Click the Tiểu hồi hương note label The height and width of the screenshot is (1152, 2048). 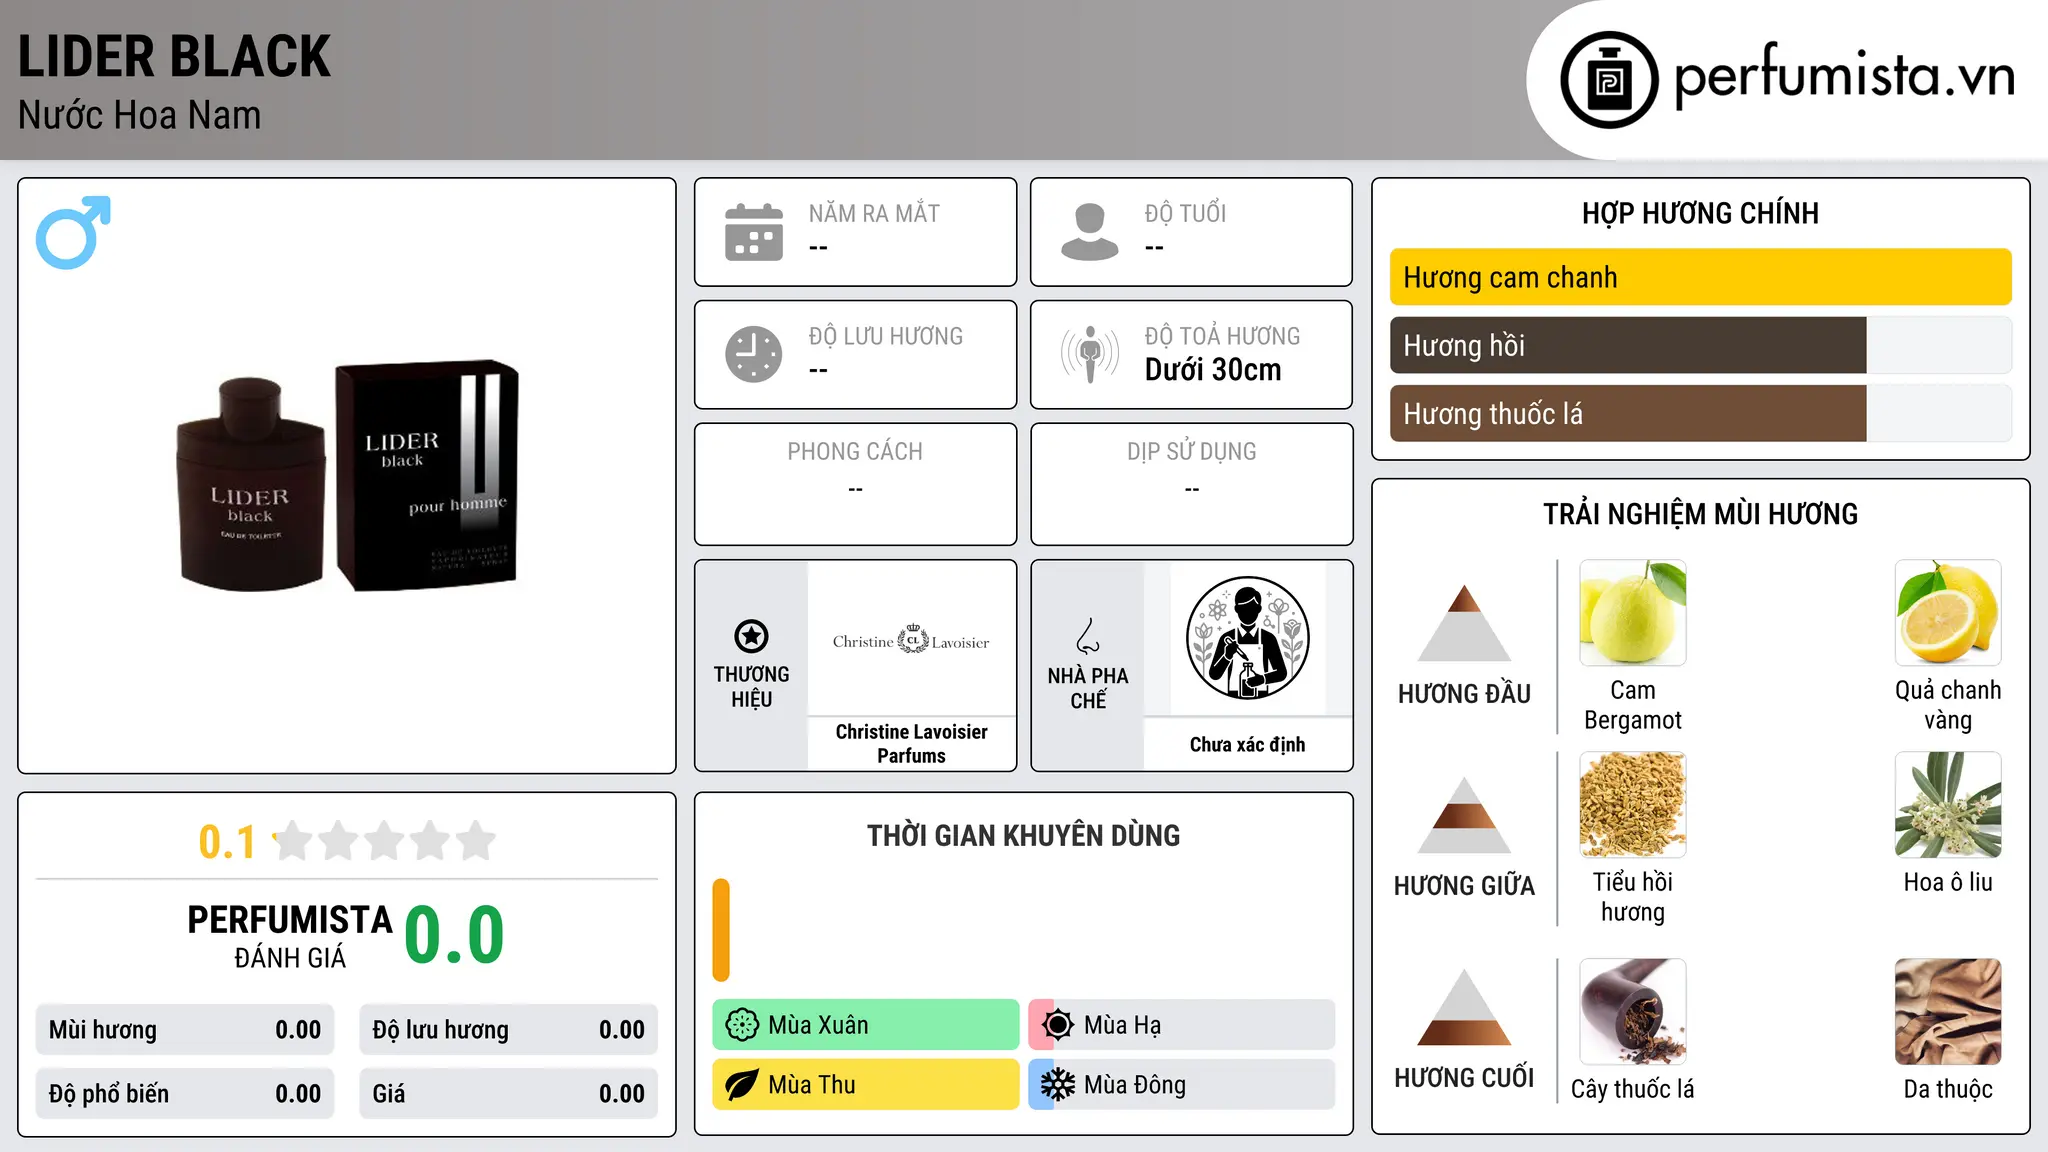tap(1633, 897)
